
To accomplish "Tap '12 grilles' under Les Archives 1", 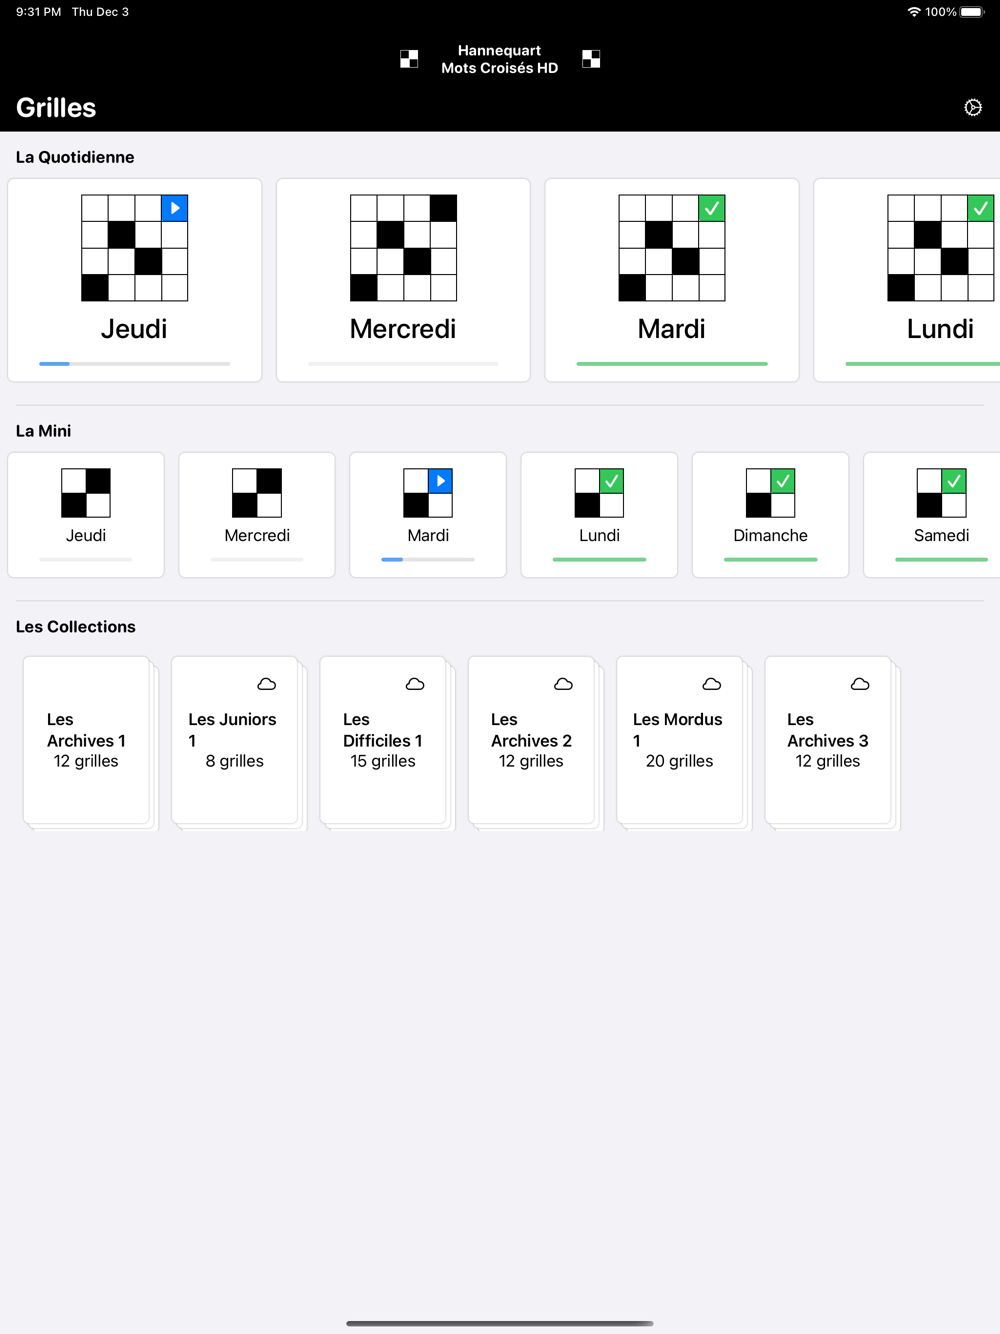I will (86, 761).
